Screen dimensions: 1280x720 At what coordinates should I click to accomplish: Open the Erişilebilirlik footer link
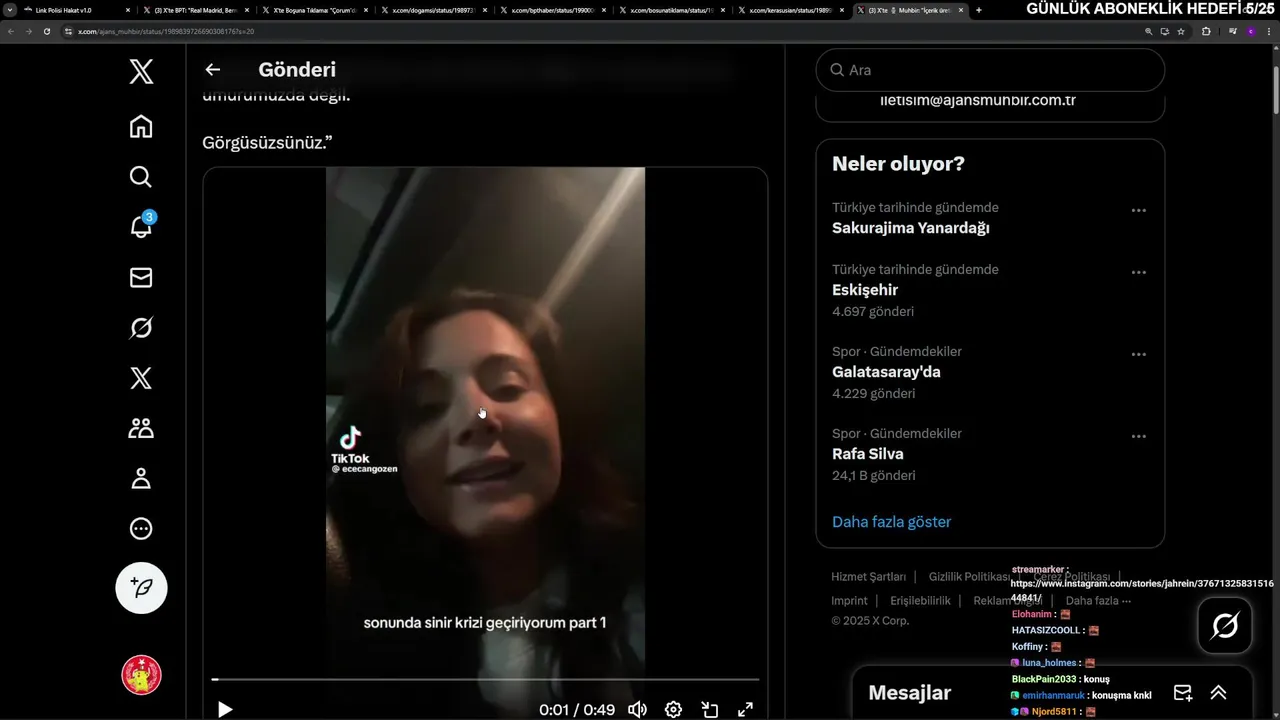[x=920, y=601]
